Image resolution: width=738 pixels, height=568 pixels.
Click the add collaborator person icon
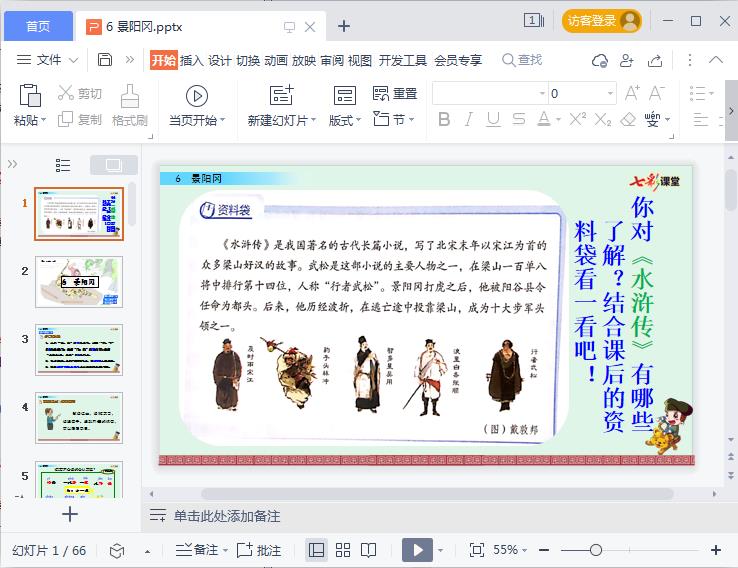pyautogui.click(x=626, y=60)
